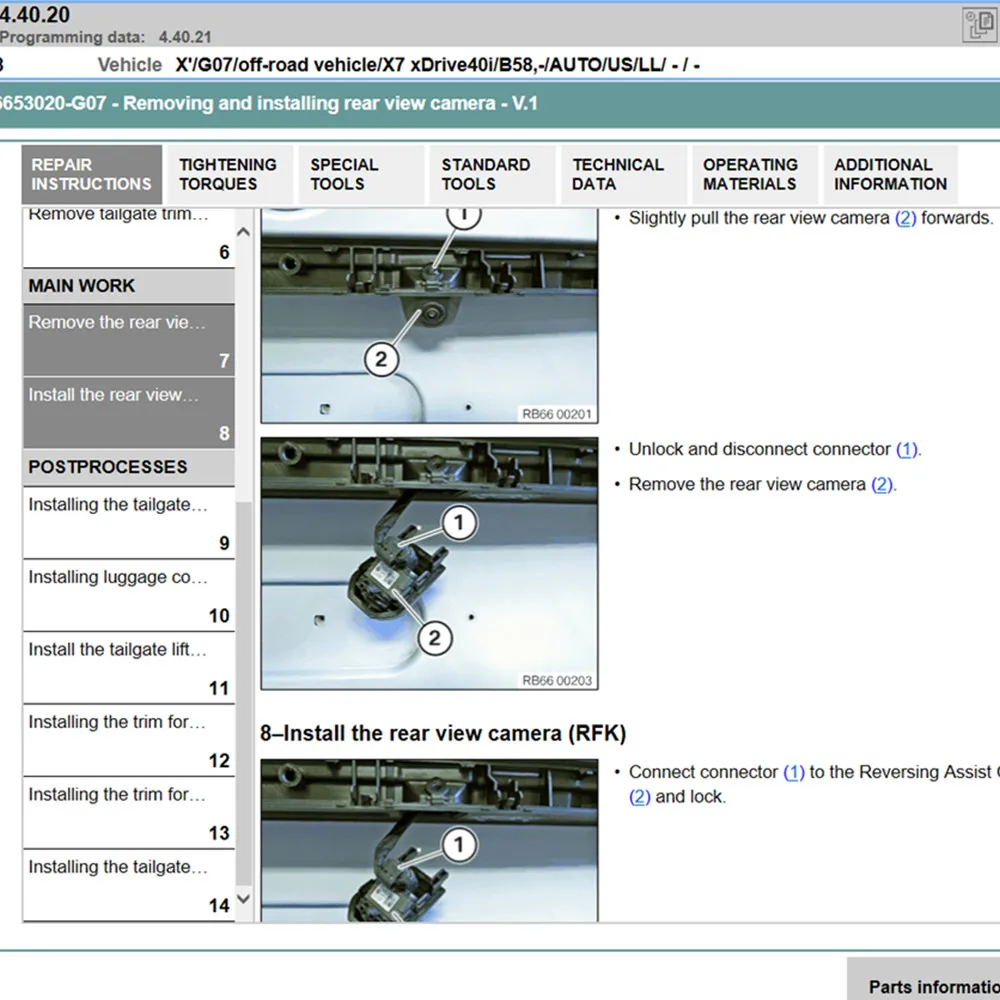
Task: Open image RB66 00203 of disconnected camera
Action: point(429,563)
